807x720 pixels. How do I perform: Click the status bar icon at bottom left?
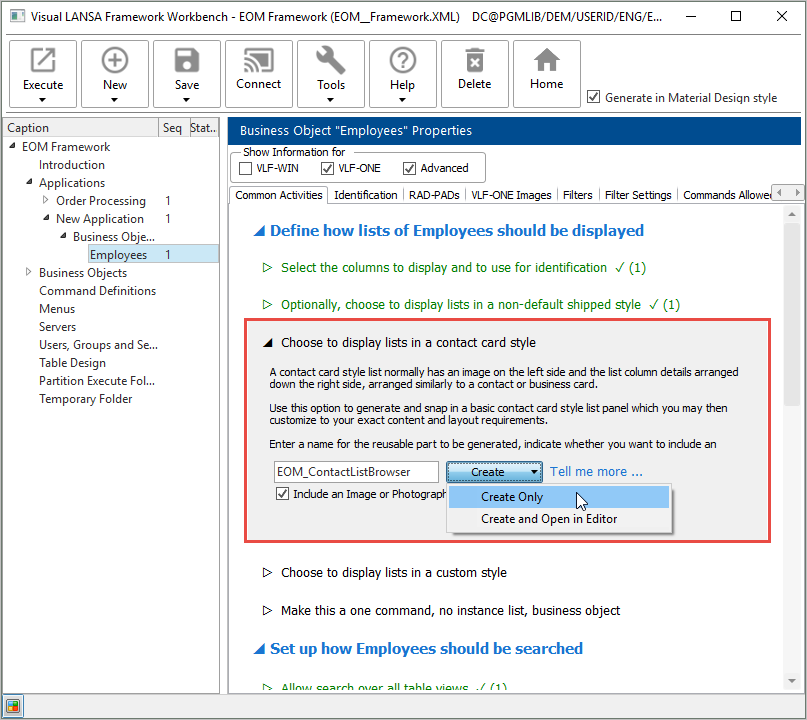13,706
